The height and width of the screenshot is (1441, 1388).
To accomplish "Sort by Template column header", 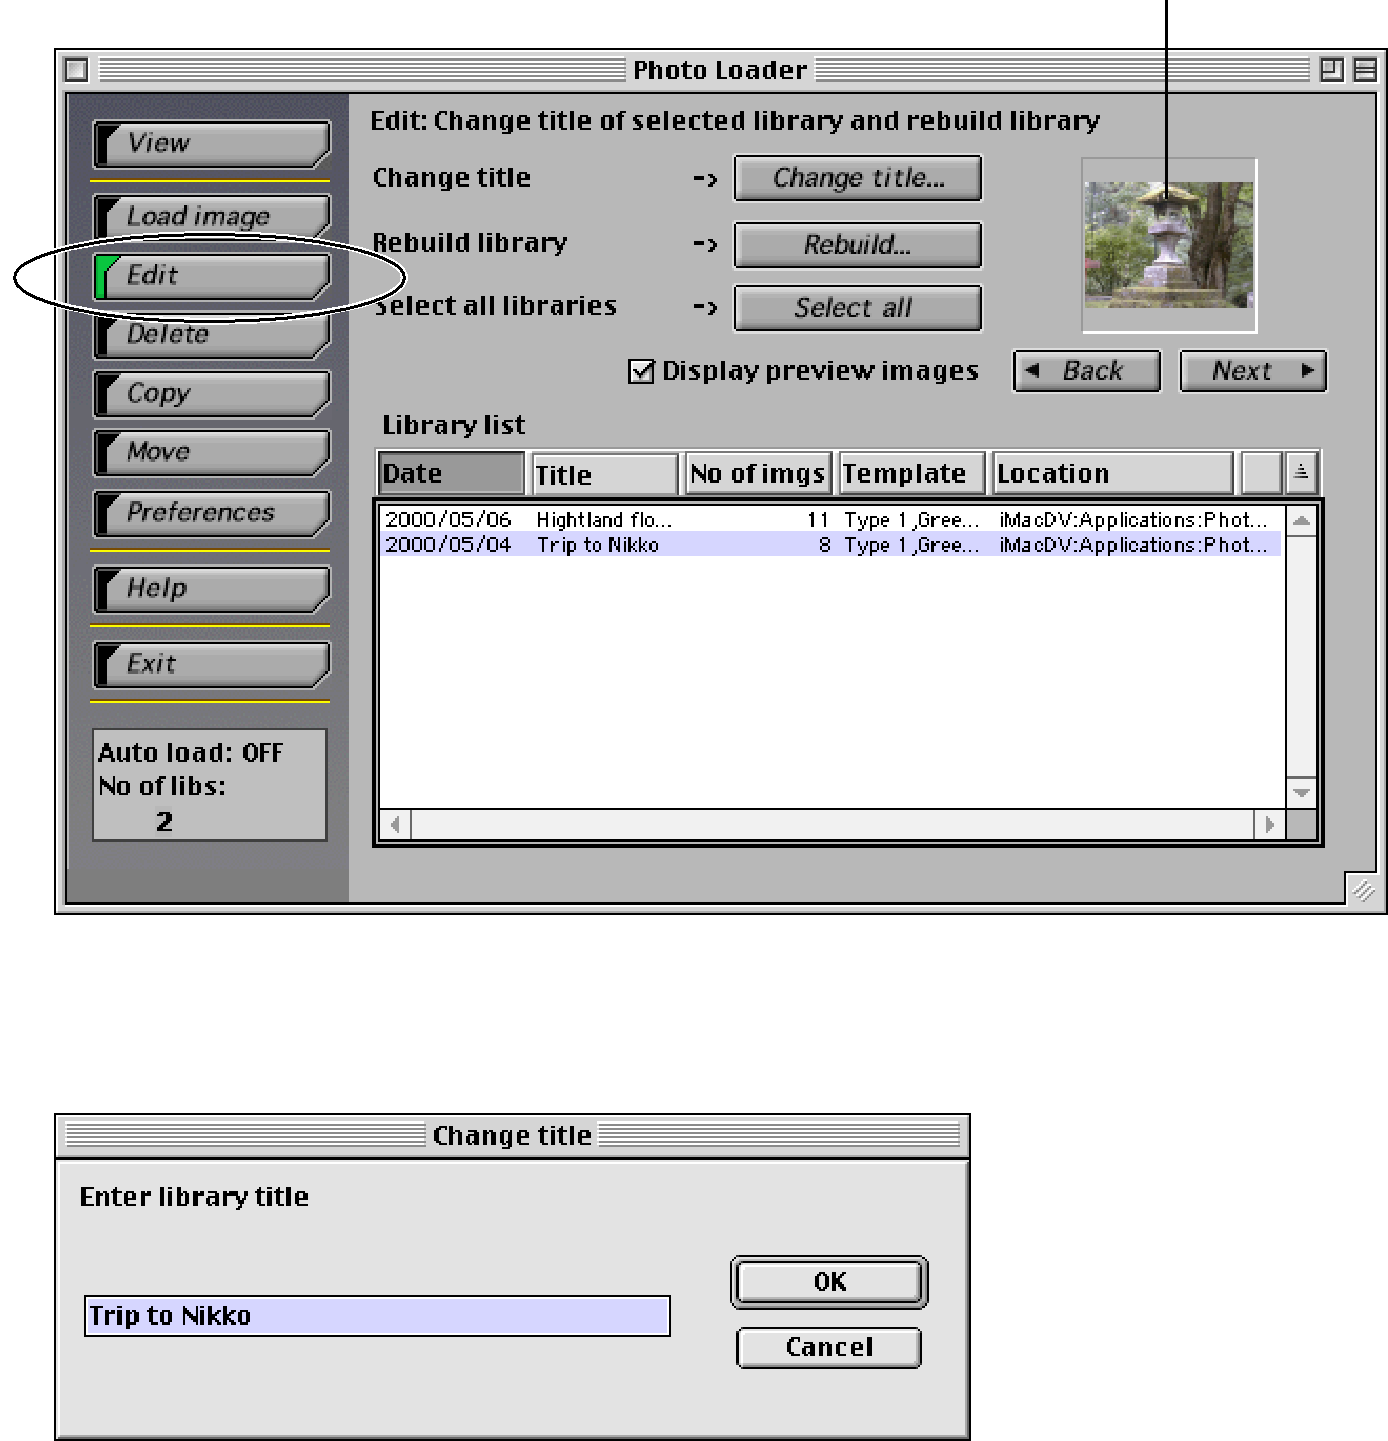I will click(x=911, y=474).
